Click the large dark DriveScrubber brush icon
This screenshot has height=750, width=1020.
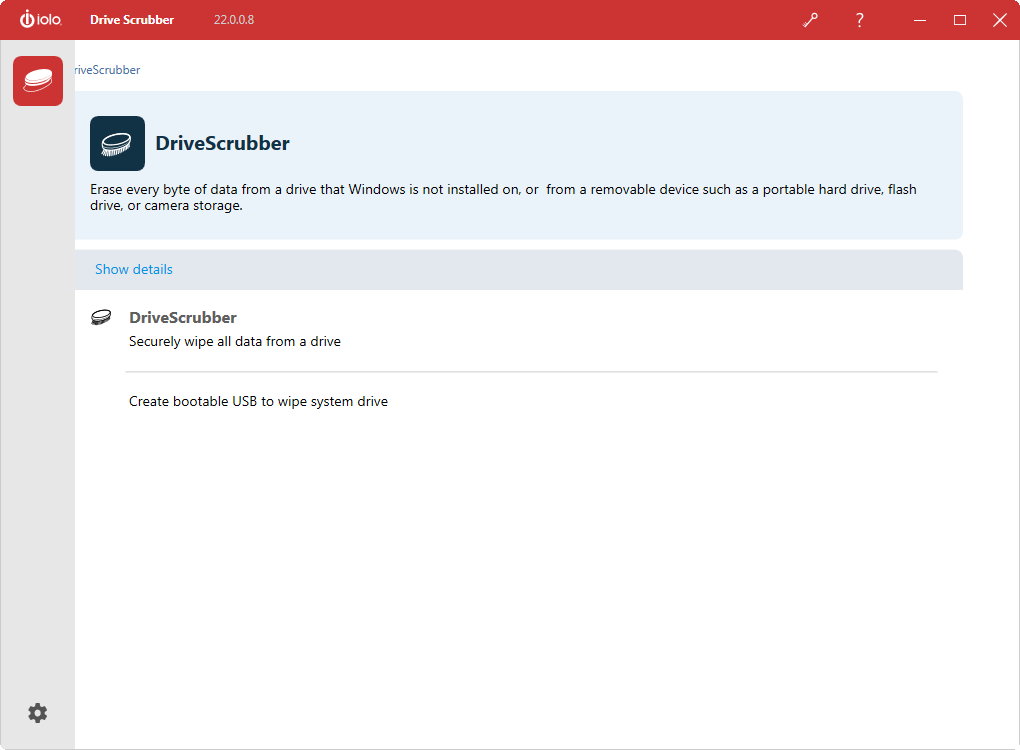click(117, 143)
